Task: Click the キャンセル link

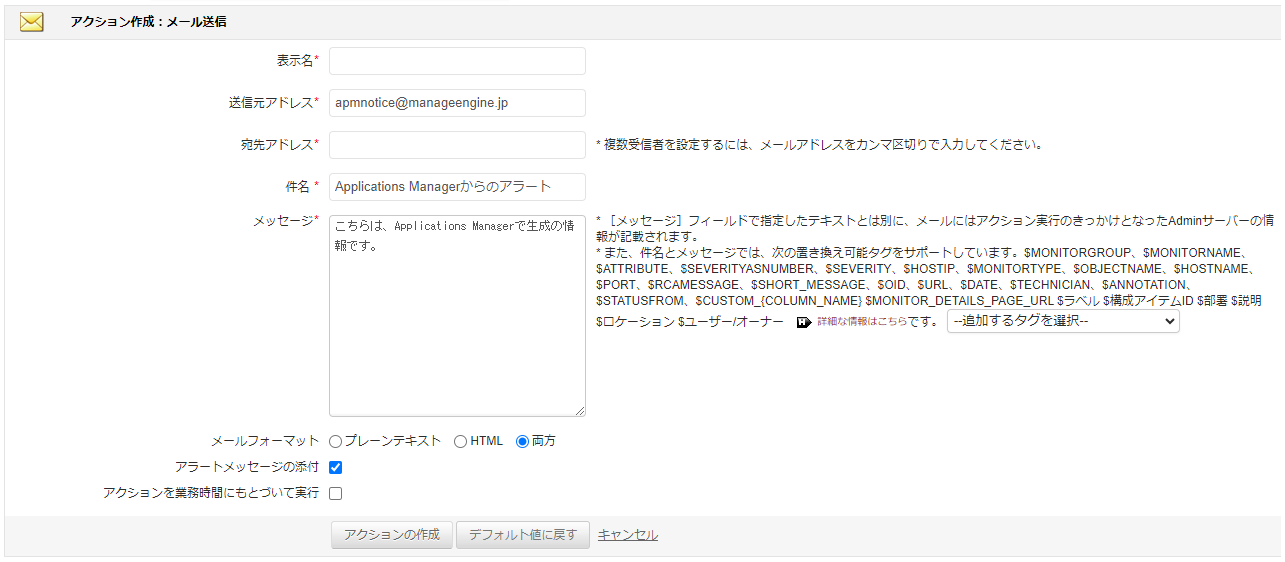Action: pyautogui.click(x=628, y=535)
